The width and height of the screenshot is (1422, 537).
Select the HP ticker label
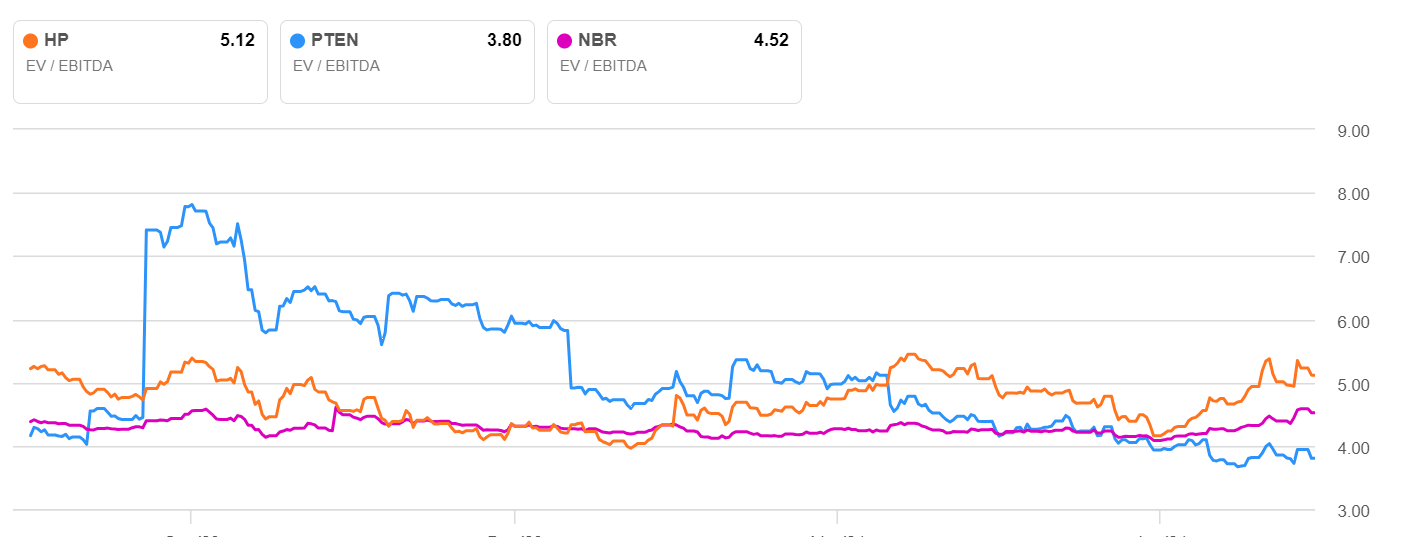pos(58,41)
